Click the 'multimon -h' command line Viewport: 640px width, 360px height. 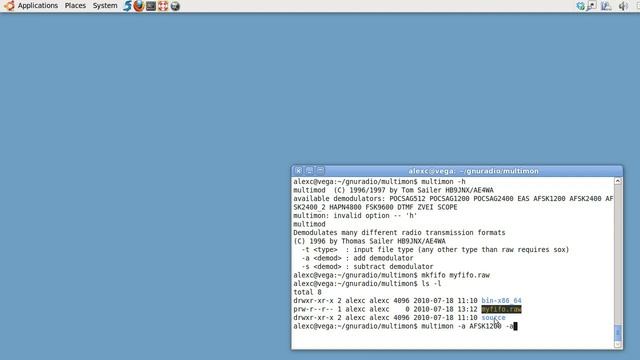point(379,182)
